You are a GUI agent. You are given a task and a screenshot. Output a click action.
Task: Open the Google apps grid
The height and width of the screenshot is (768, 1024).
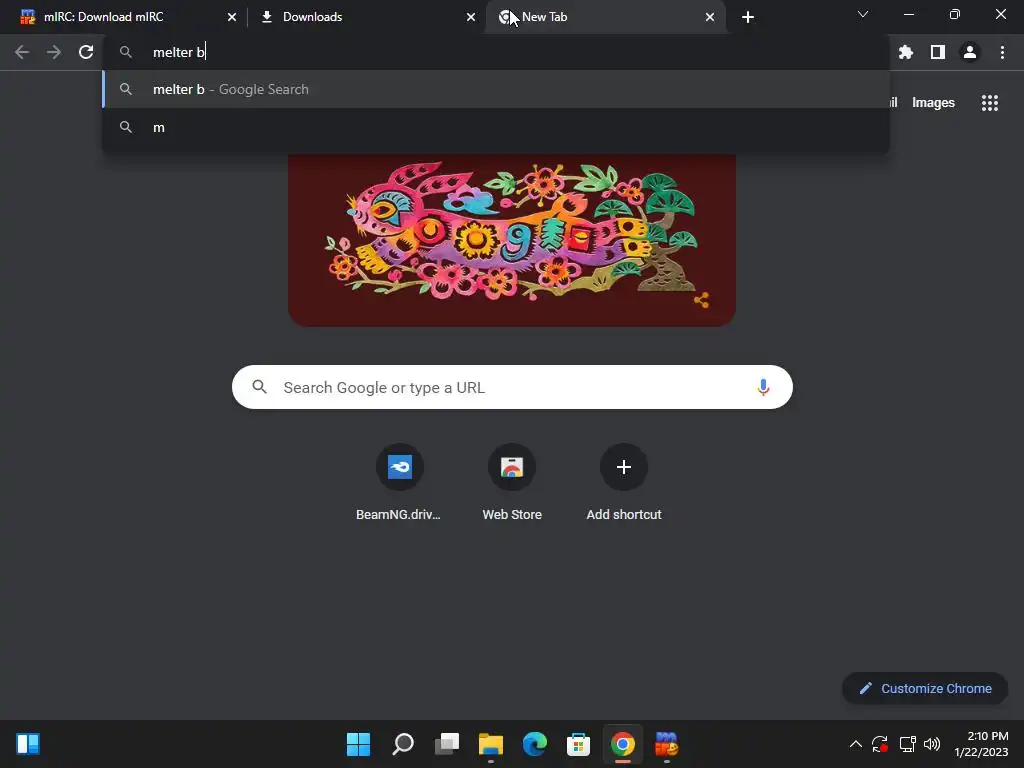click(x=989, y=103)
